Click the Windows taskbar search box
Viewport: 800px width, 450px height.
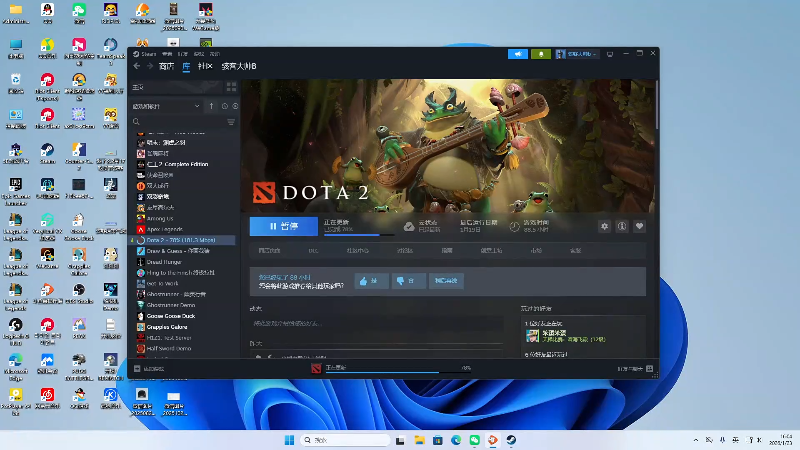point(345,440)
